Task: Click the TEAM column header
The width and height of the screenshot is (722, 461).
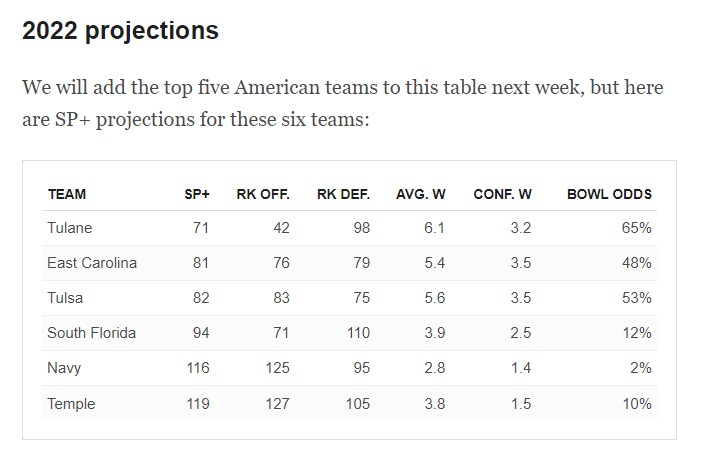Action: (x=67, y=194)
